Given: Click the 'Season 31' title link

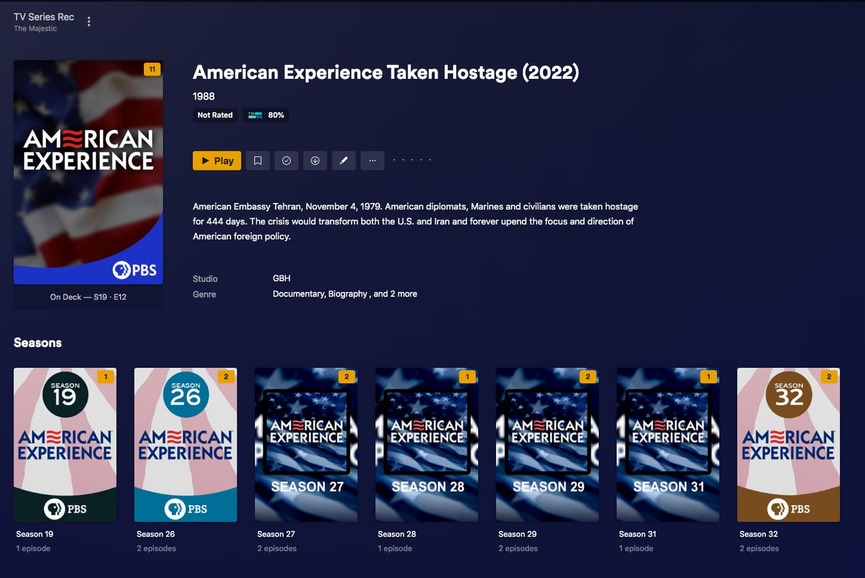Looking at the screenshot, I should [638, 534].
